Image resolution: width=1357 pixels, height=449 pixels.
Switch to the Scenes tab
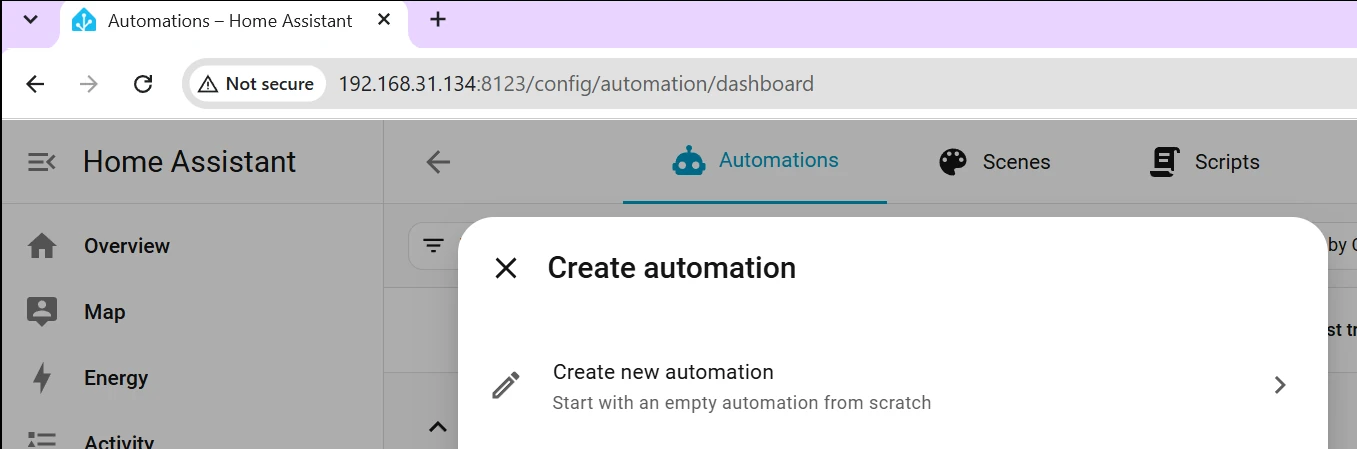click(x=995, y=162)
